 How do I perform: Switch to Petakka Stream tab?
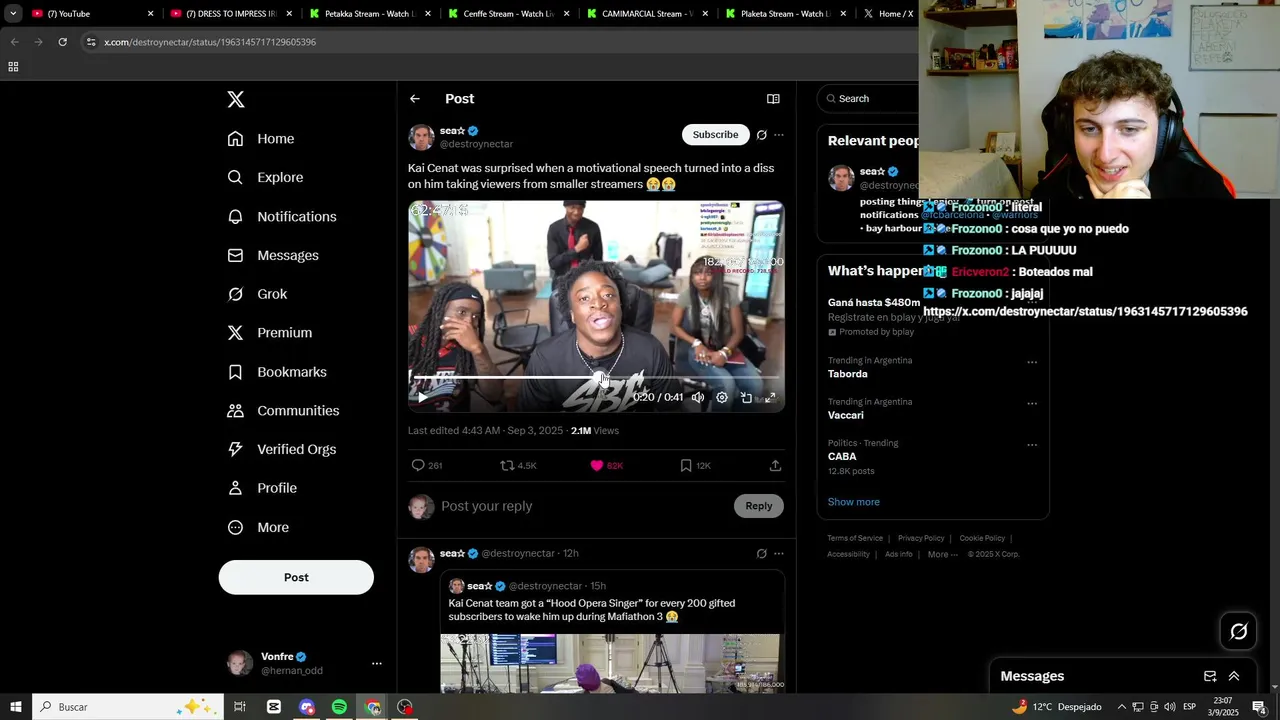369,14
